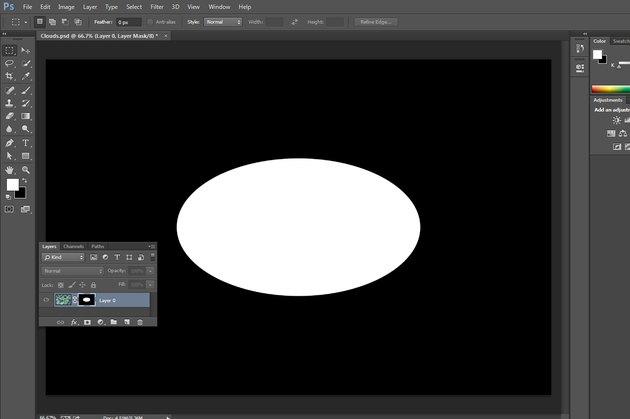Choose Intersect with selection mode
The width and height of the screenshot is (630, 419).
coord(78,22)
